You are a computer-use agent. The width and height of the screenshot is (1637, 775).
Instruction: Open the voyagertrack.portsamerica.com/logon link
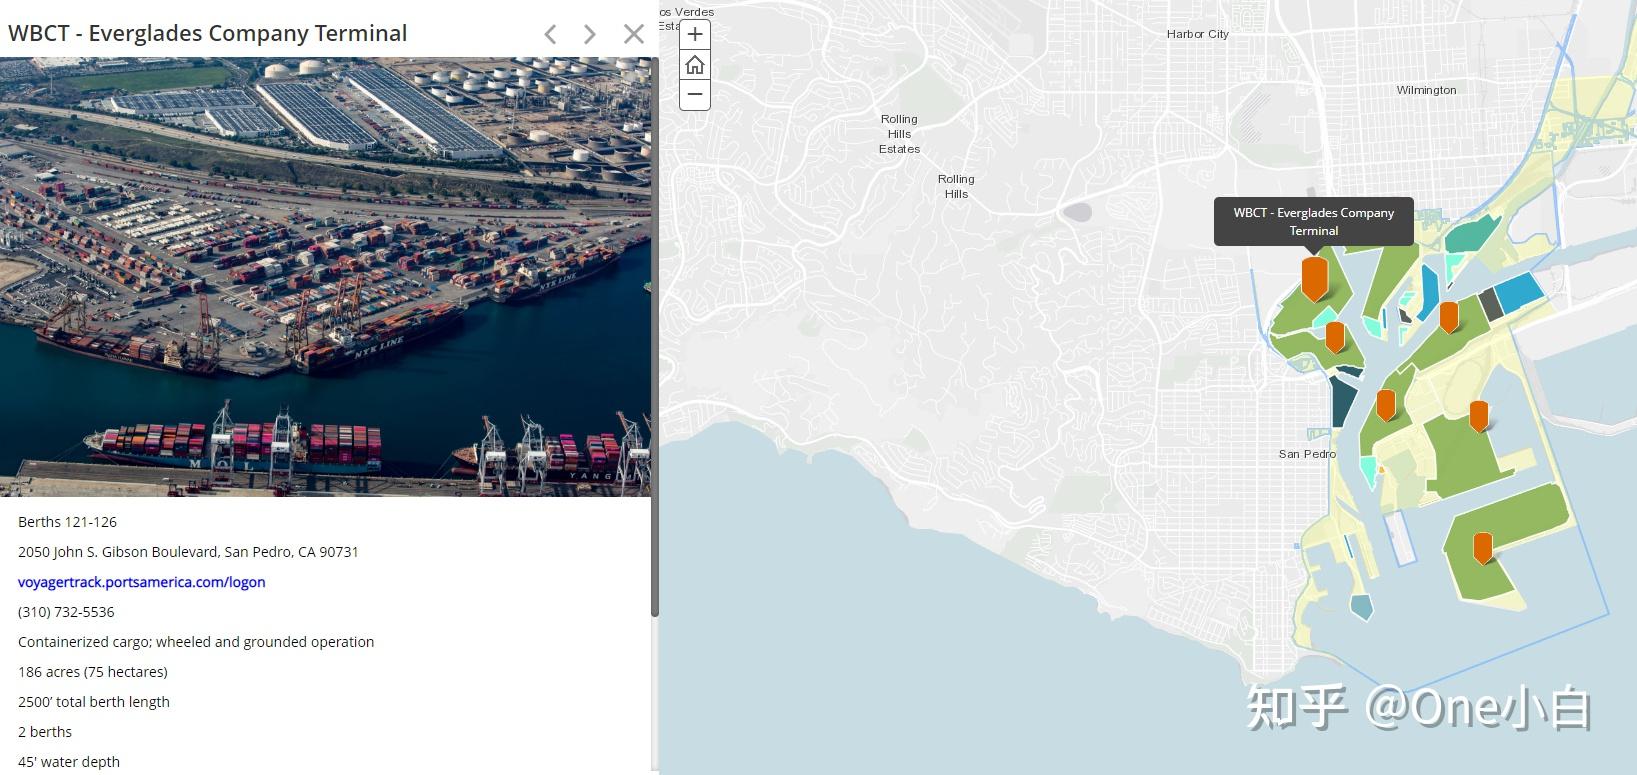pos(142,582)
